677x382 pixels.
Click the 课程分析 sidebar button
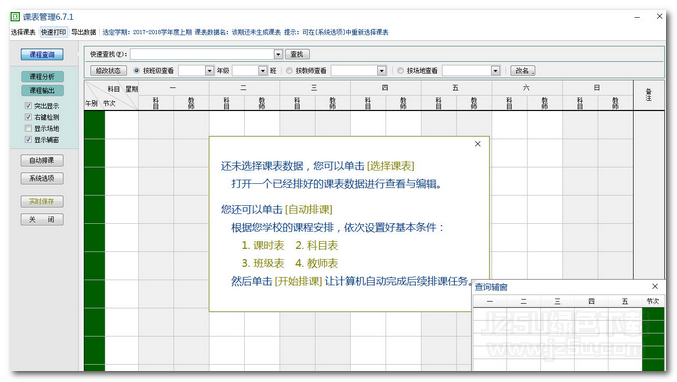42,76
